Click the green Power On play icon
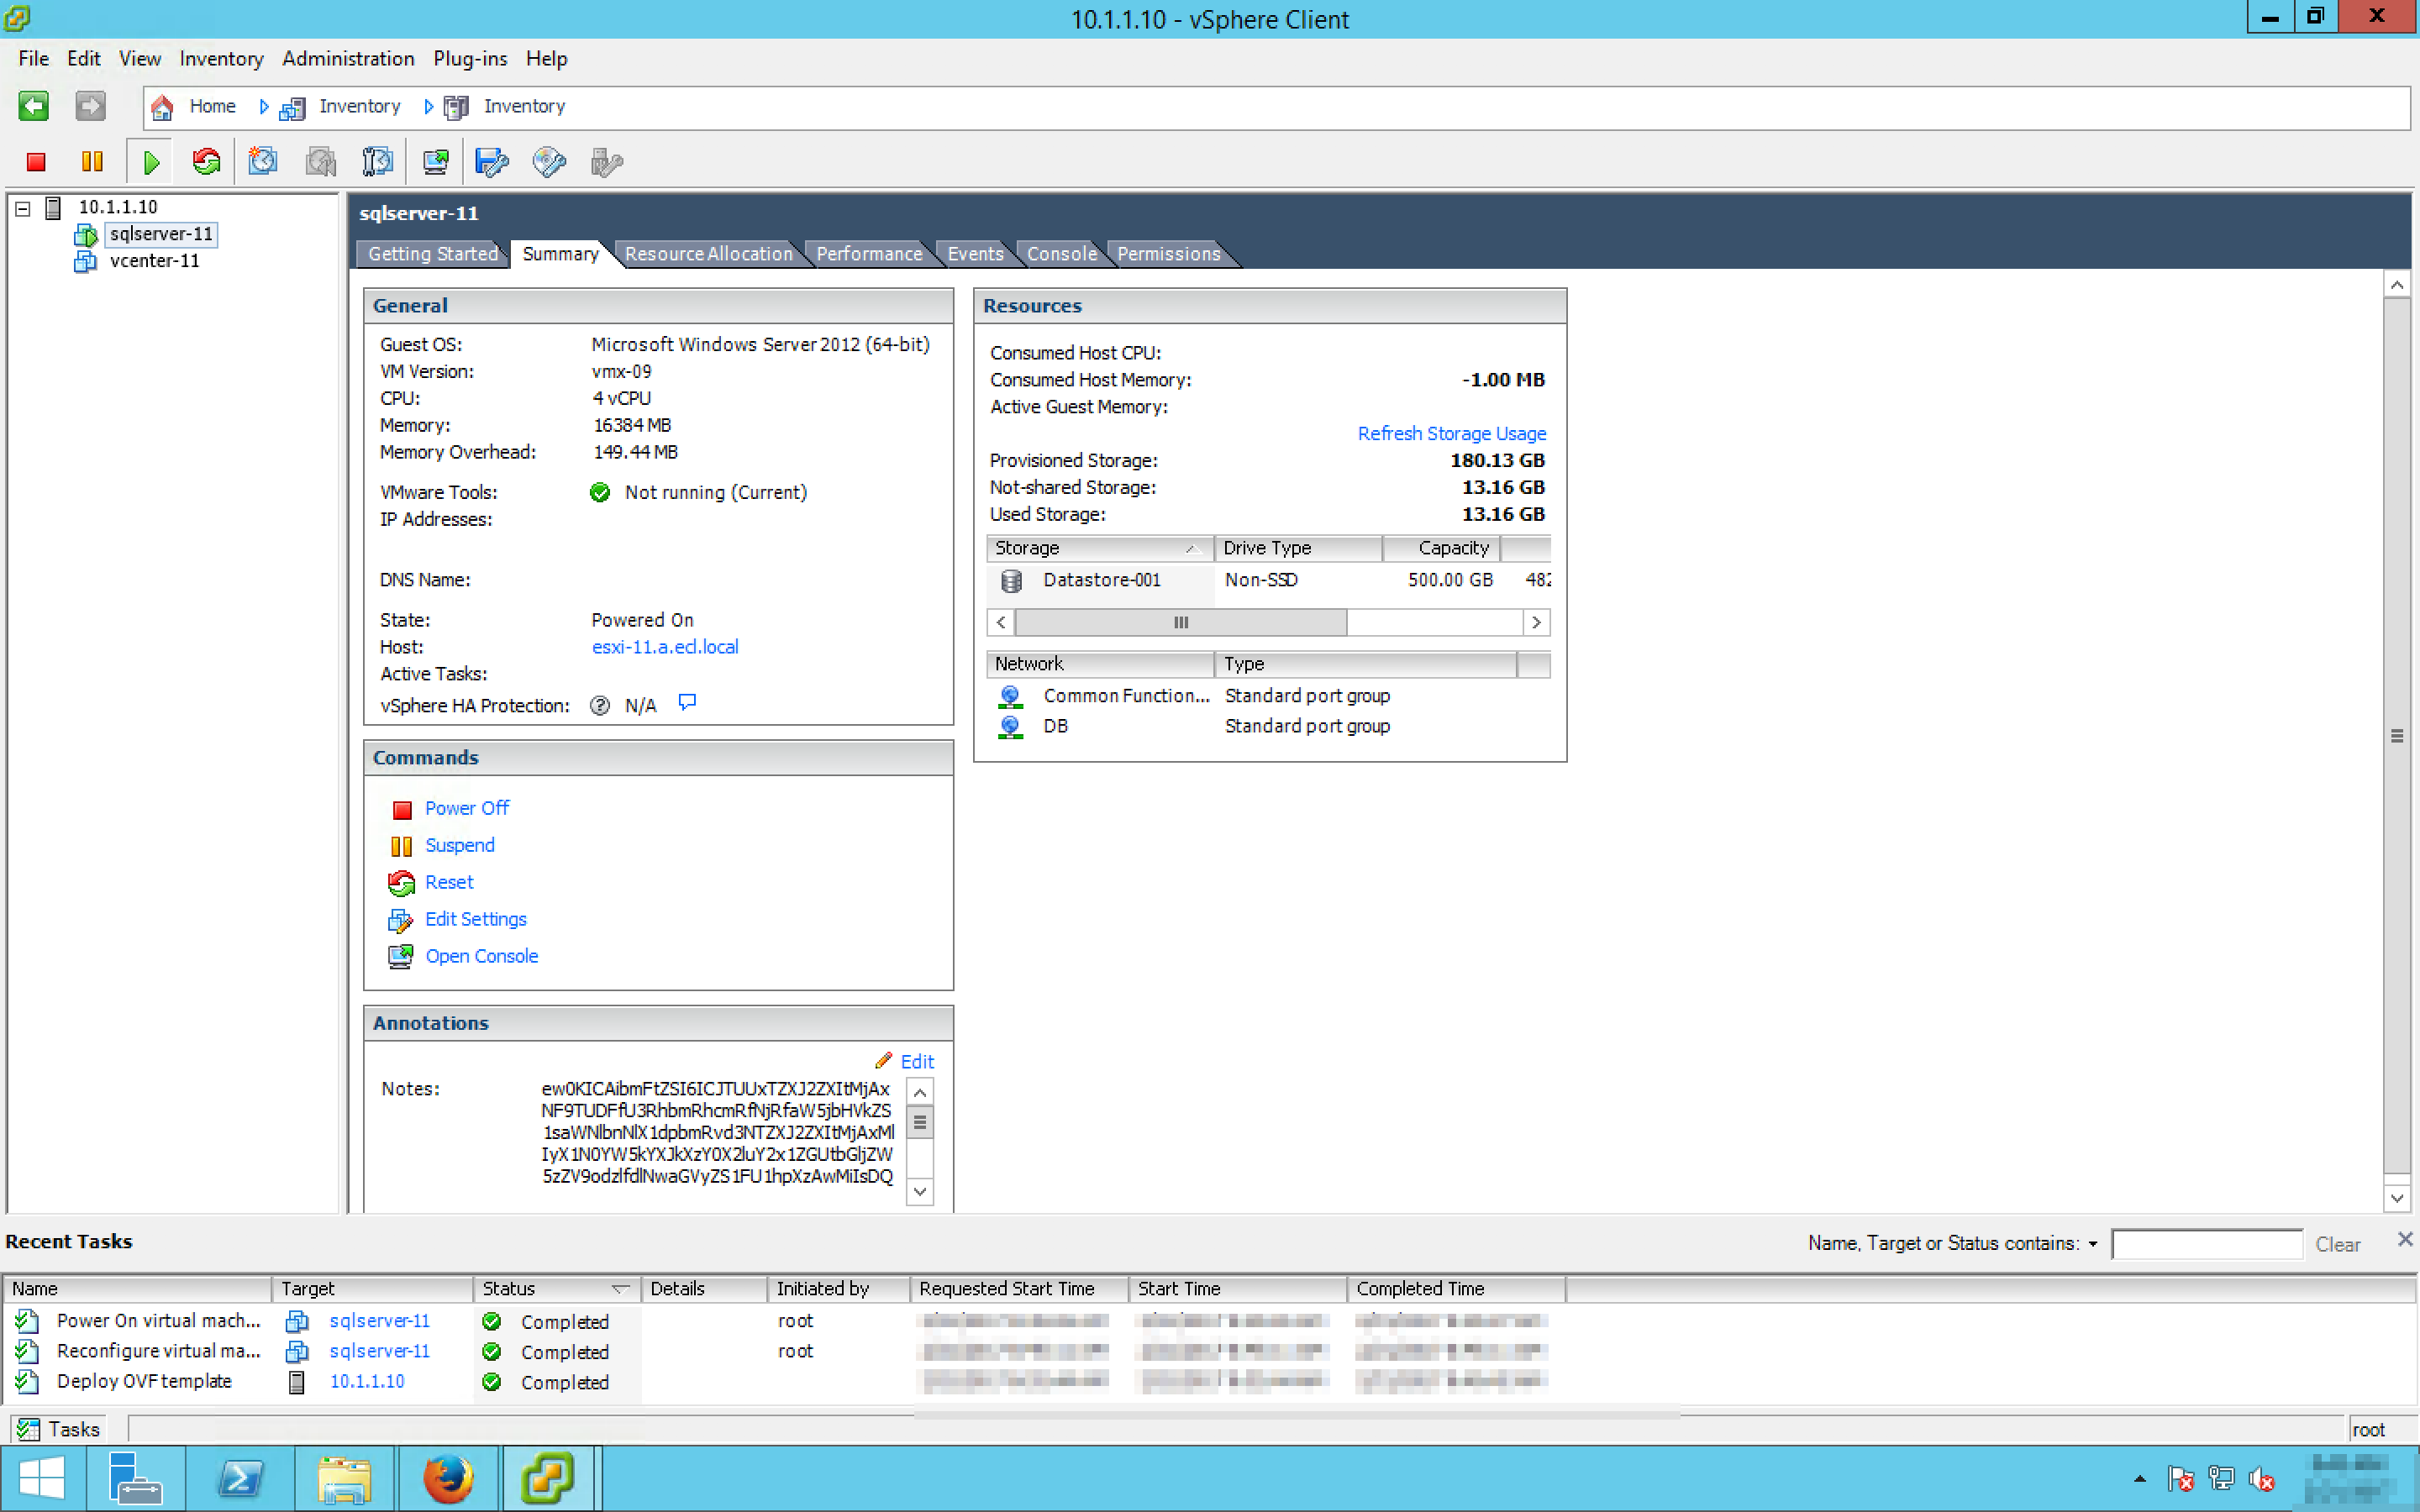Viewport: 2420px width, 1512px height. tap(151, 162)
